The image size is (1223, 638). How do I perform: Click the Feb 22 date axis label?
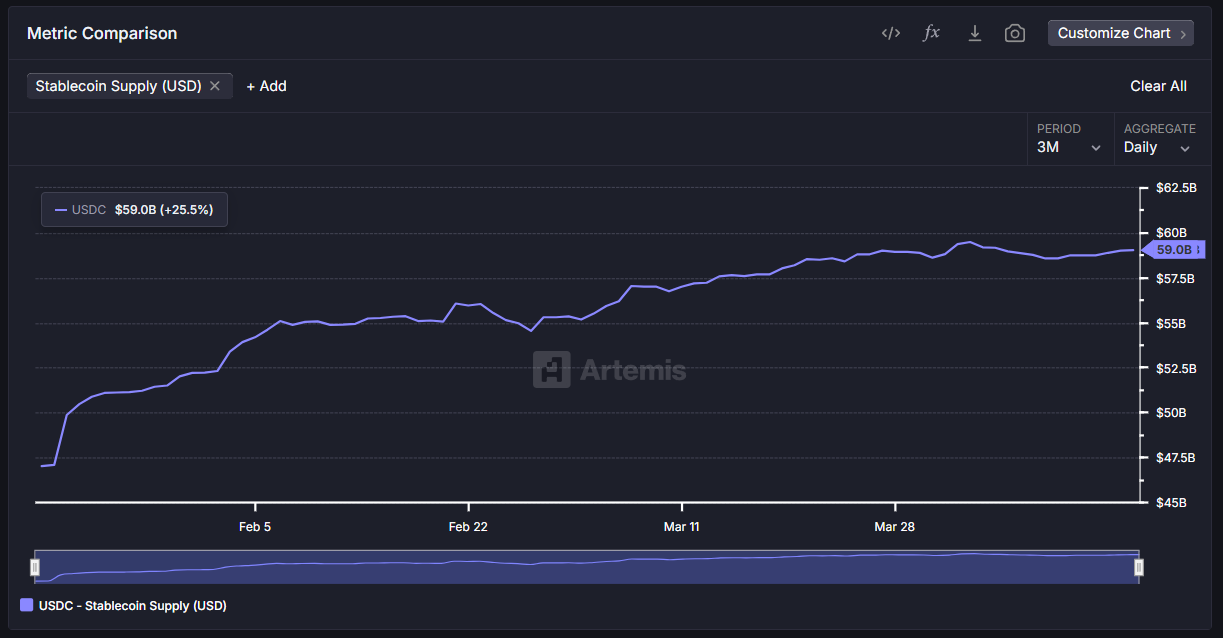[x=468, y=527]
